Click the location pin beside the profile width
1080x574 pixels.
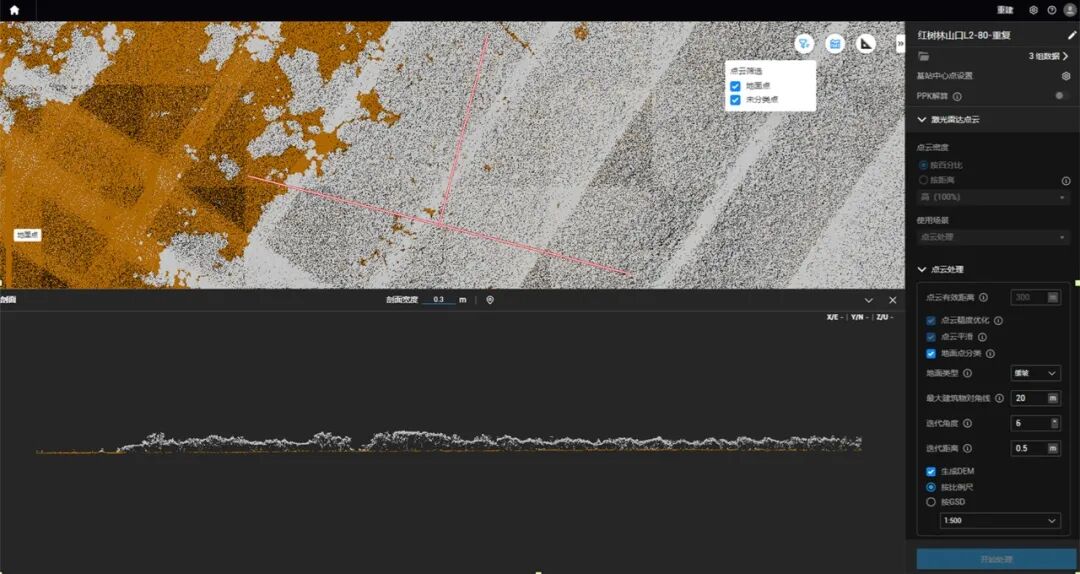click(490, 300)
